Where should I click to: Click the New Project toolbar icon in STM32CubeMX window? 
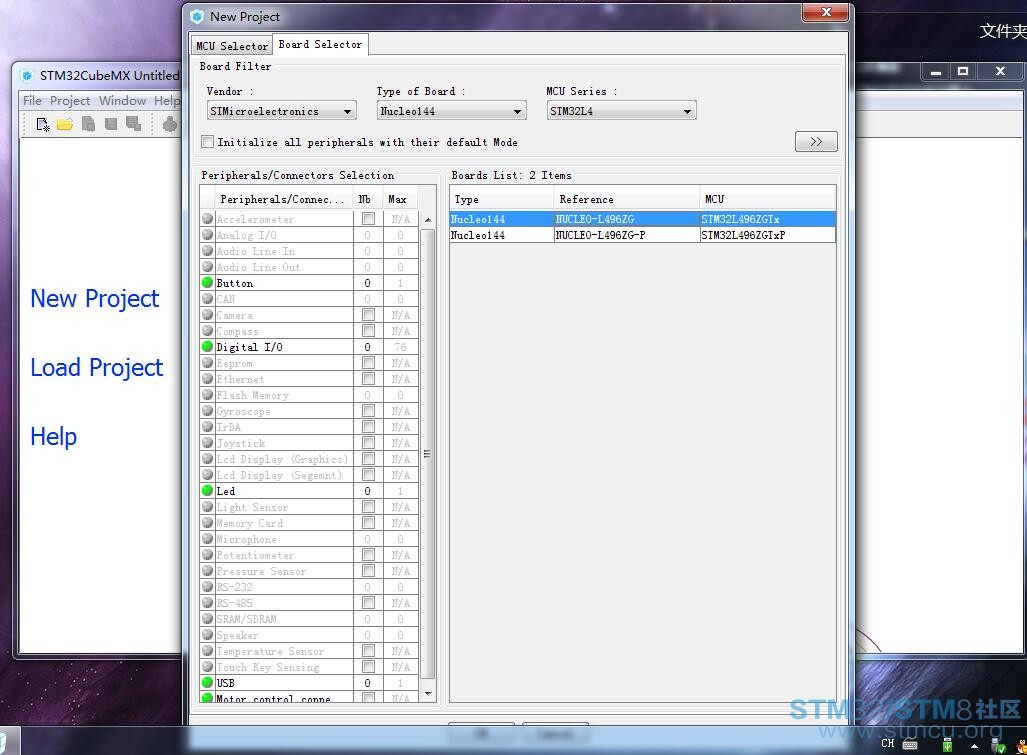43,124
